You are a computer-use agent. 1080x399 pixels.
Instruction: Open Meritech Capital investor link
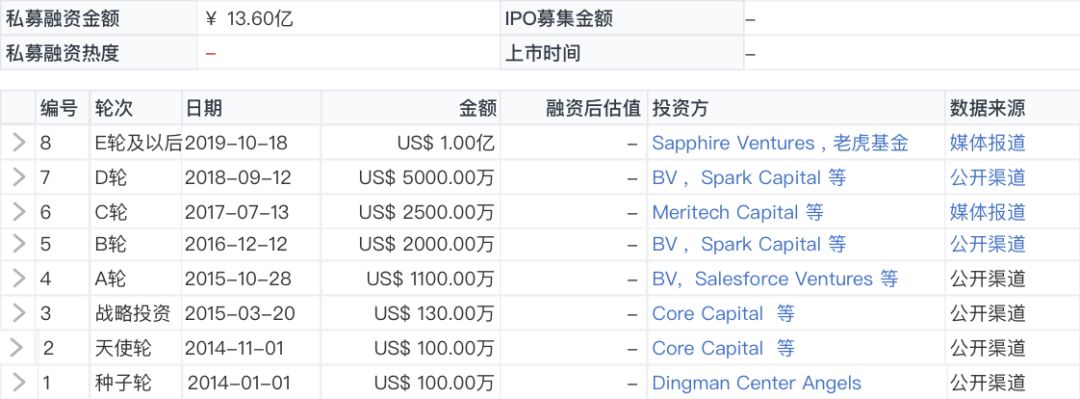pyautogui.click(x=725, y=212)
